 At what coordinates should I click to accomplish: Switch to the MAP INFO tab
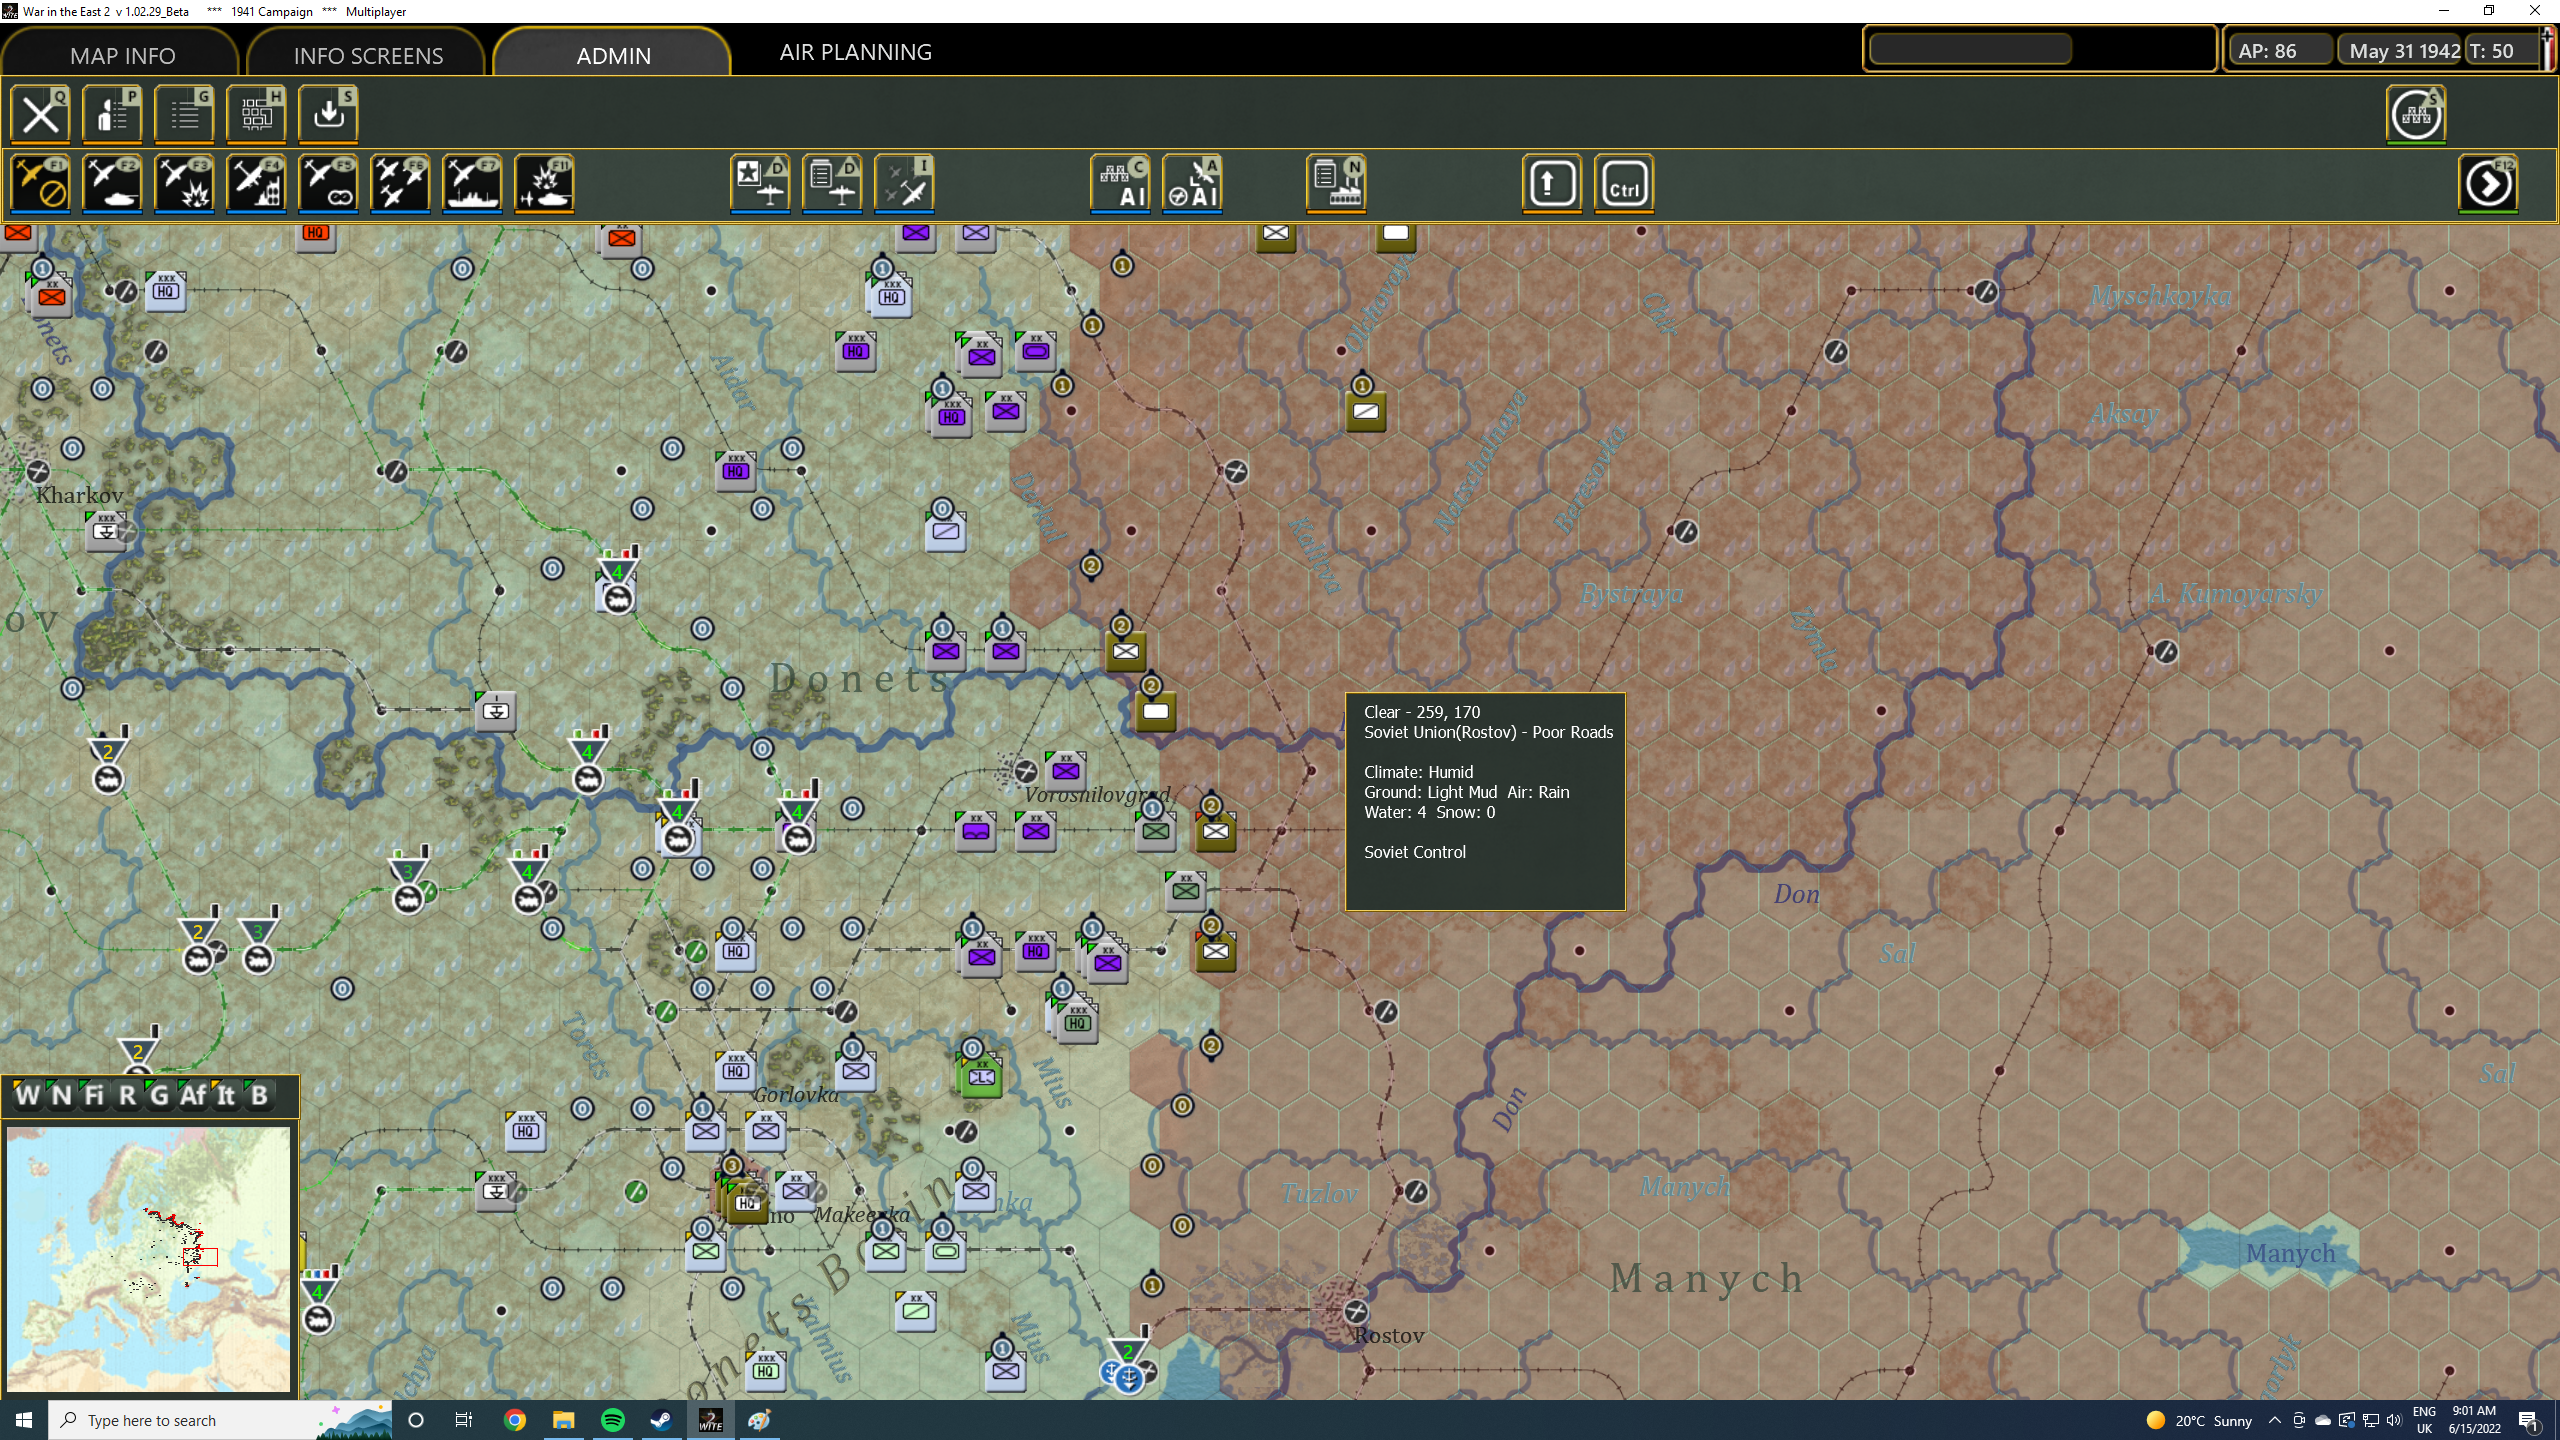tap(121, 55)
